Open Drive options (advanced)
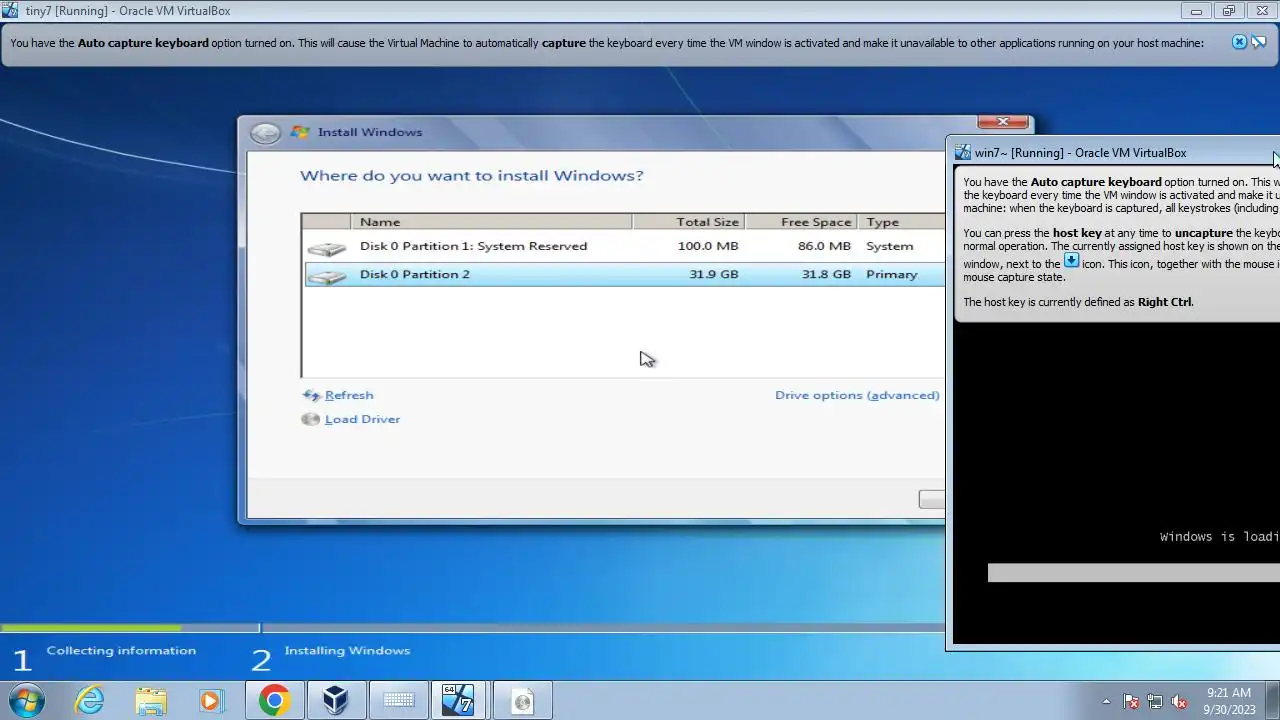 (857, 395)
